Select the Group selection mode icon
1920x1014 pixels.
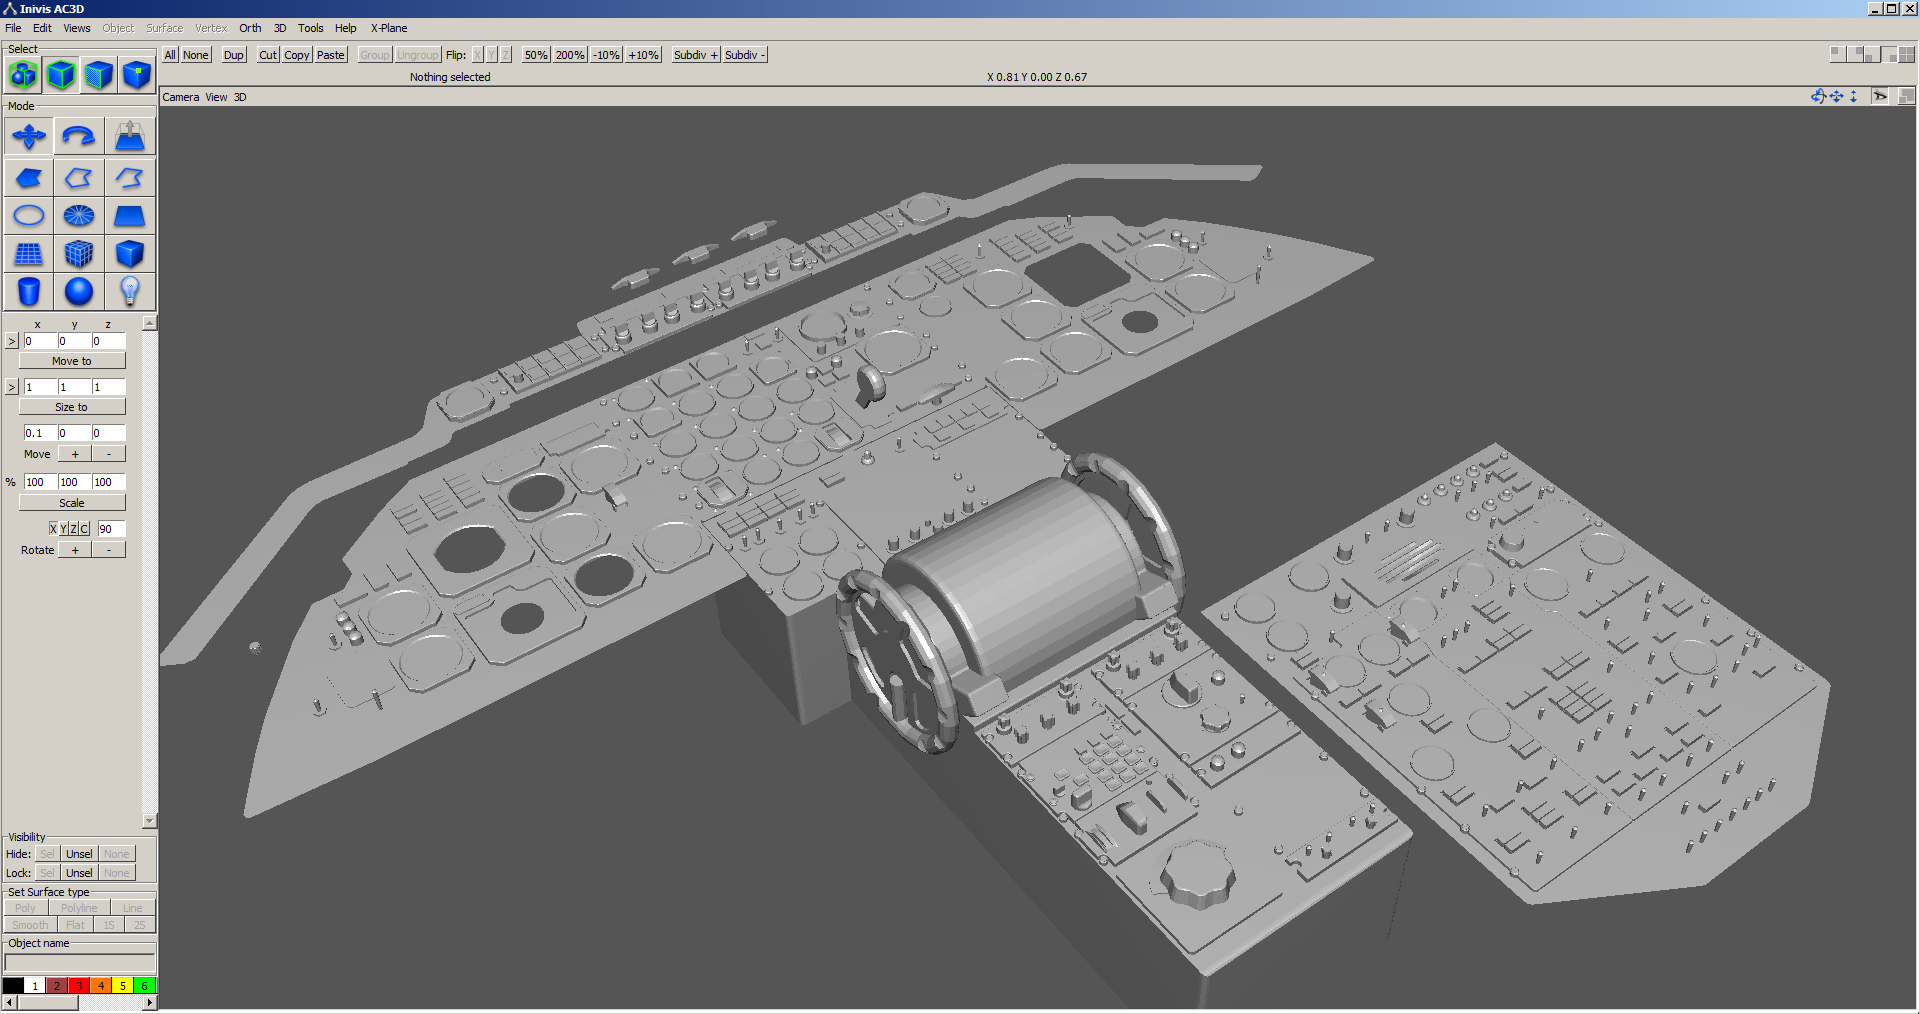(23, 75)
